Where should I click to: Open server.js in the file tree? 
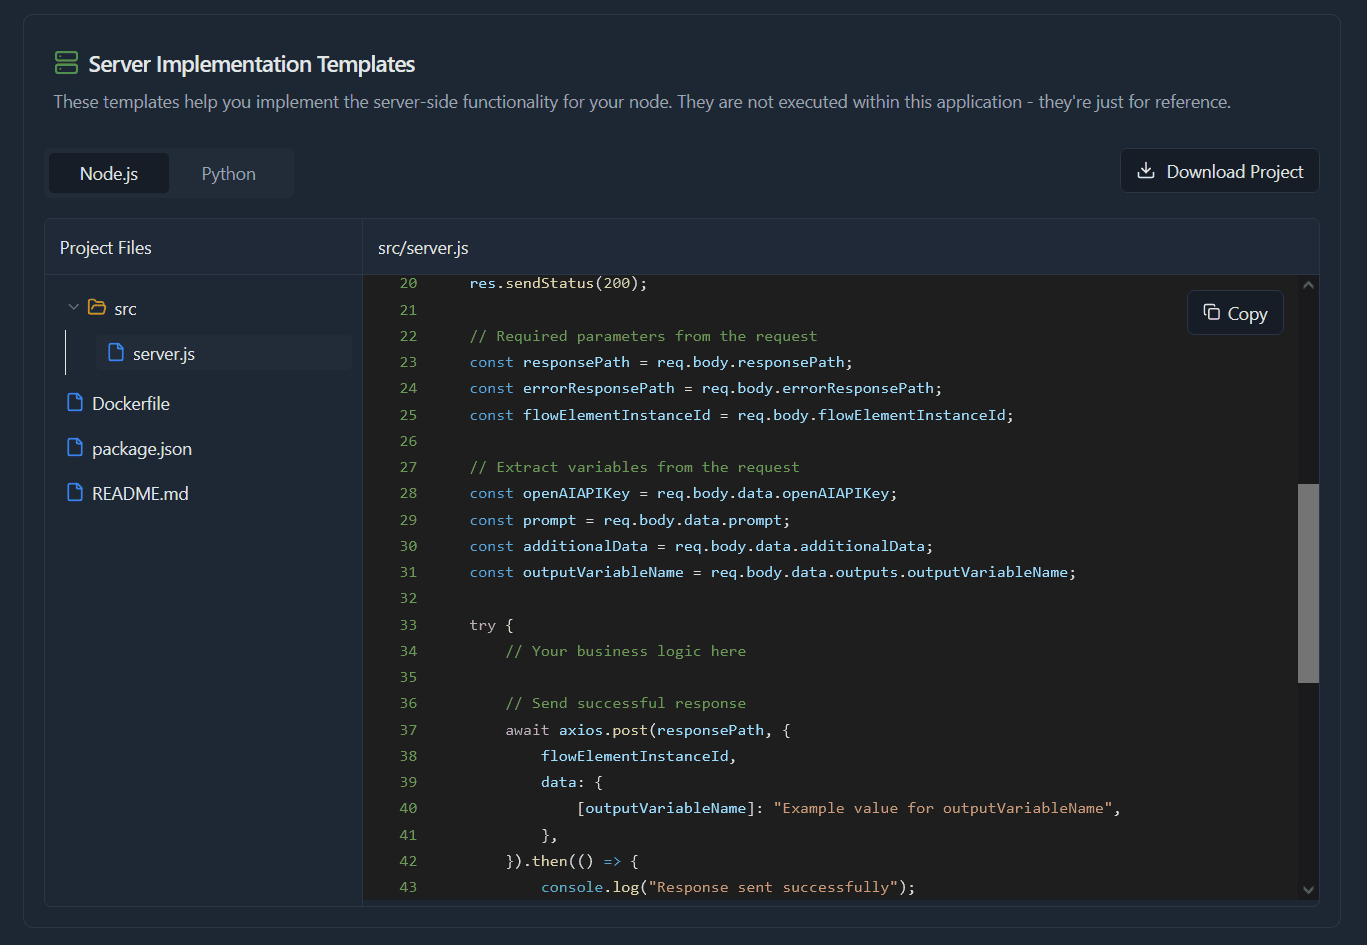(x=224, y=353)
